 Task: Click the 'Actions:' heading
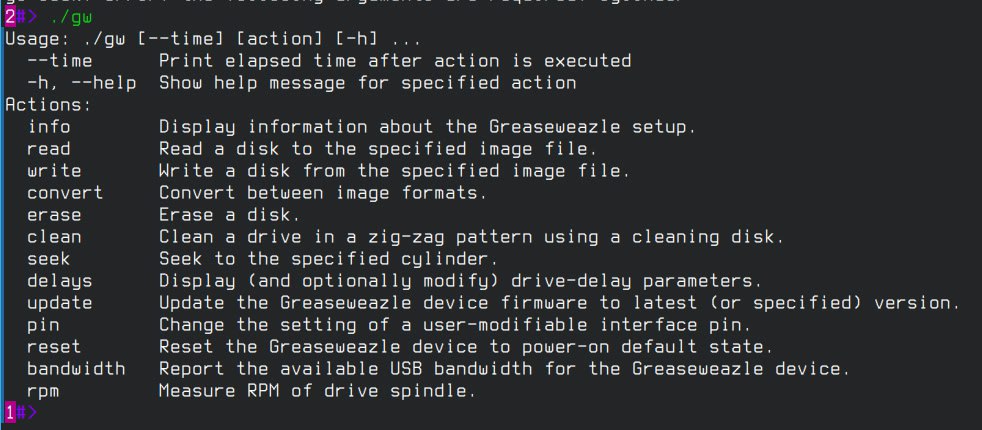click(48, 105)
